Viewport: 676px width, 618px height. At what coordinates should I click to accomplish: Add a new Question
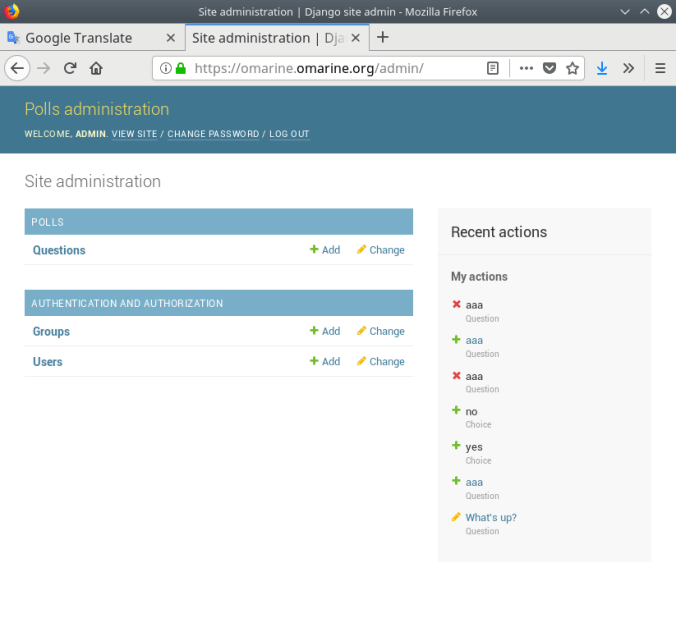tap(325, 250)
